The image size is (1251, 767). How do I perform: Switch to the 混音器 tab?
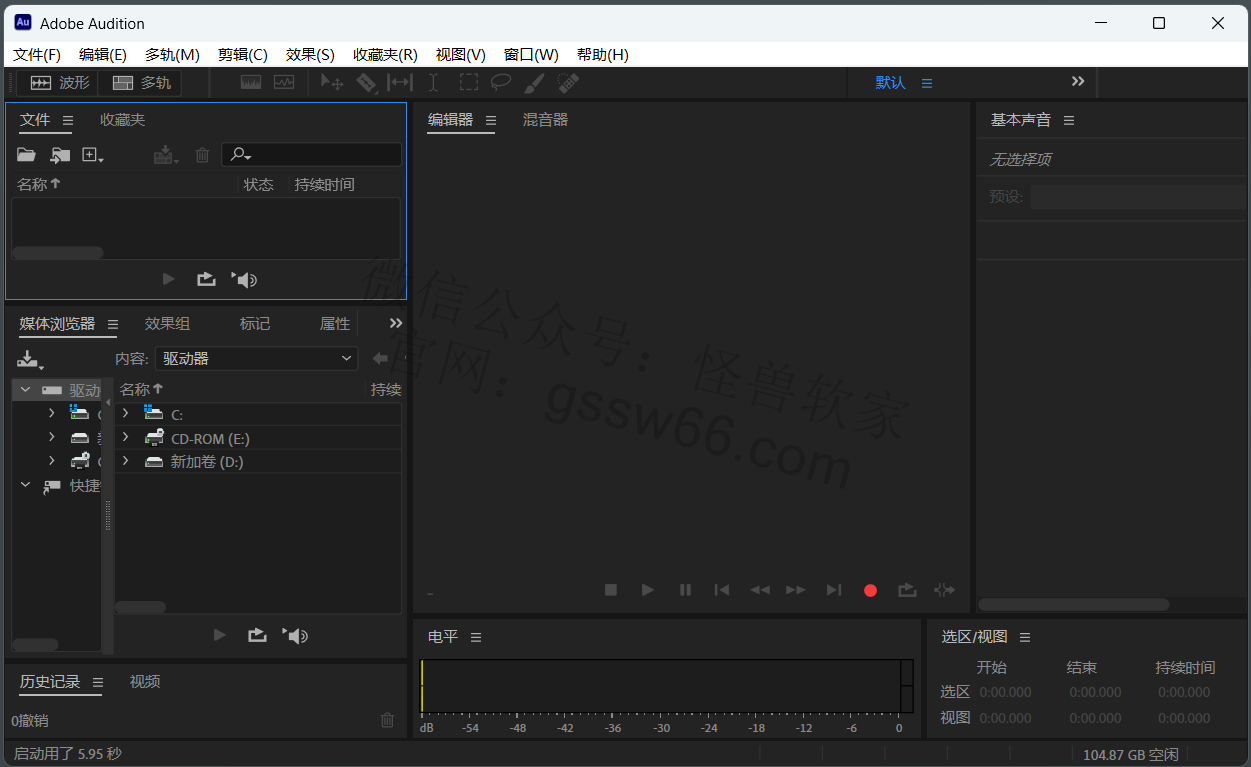(x=545, y=119)
